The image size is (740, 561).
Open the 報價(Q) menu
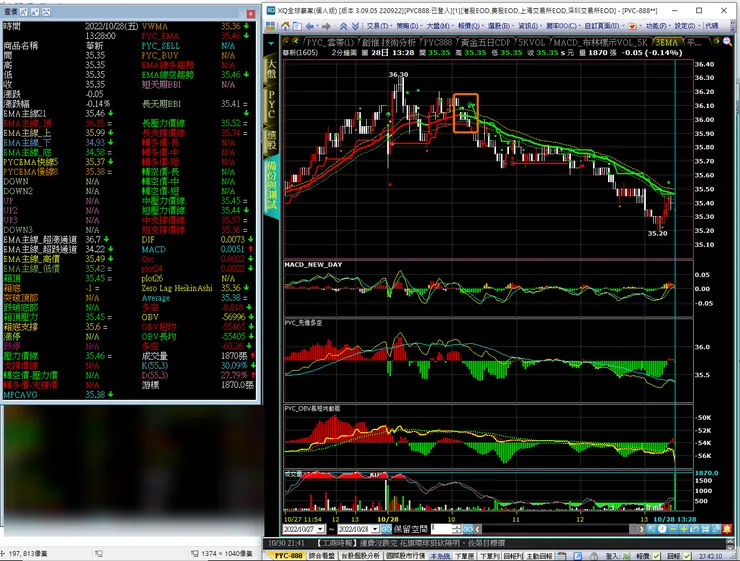tap(469, 26)
